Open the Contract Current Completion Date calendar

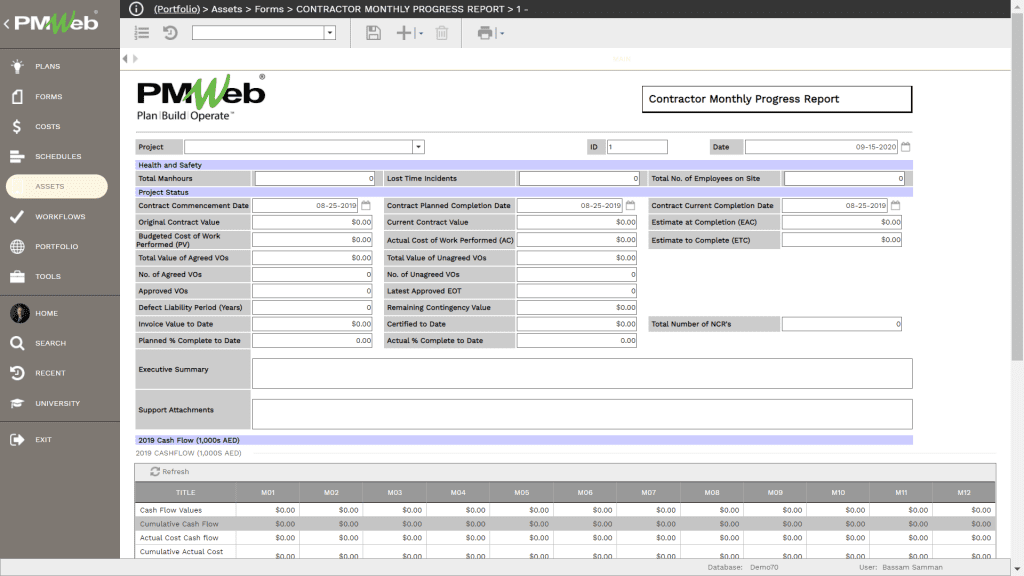[x=893, y=203]
